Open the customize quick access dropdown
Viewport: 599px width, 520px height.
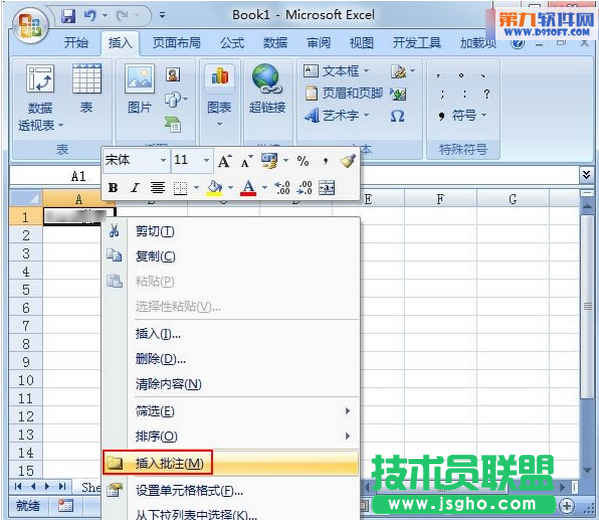tap(162, 16)
